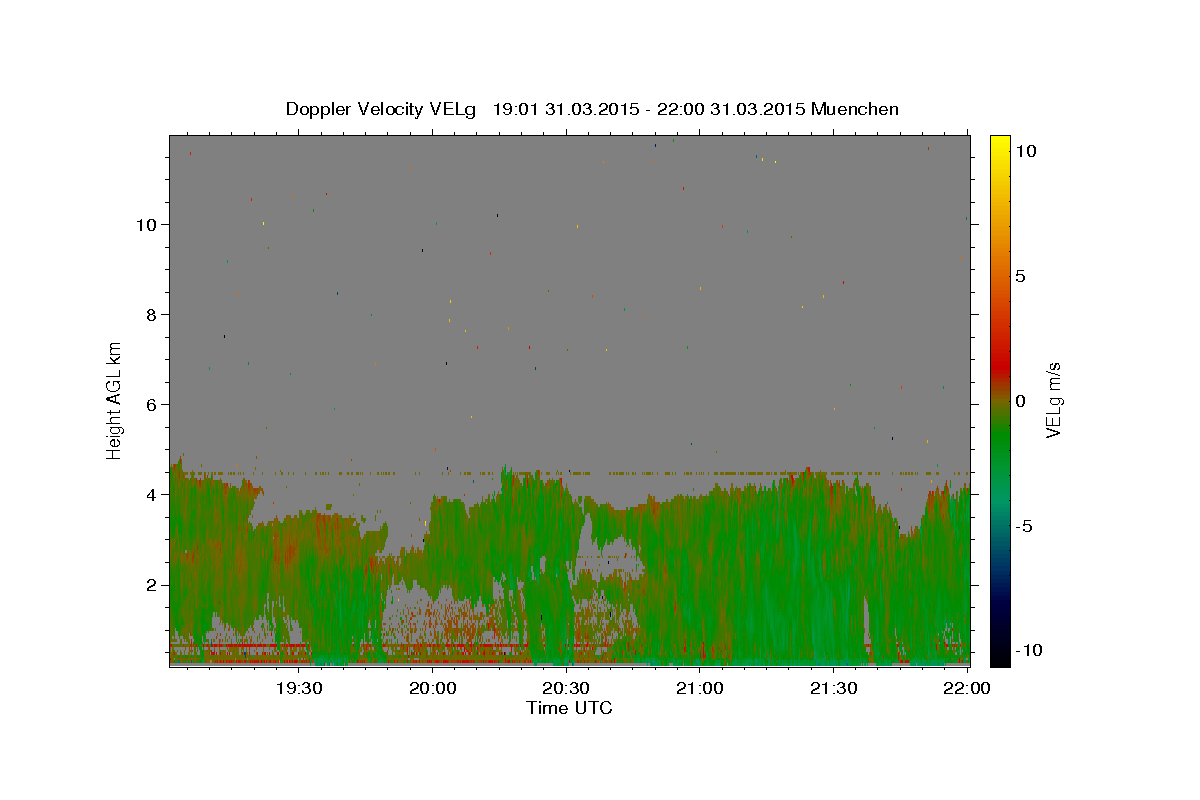Click the '20:00' time axis label
Viewport: 1200px width, 800px height.
(x=433, y=688)
